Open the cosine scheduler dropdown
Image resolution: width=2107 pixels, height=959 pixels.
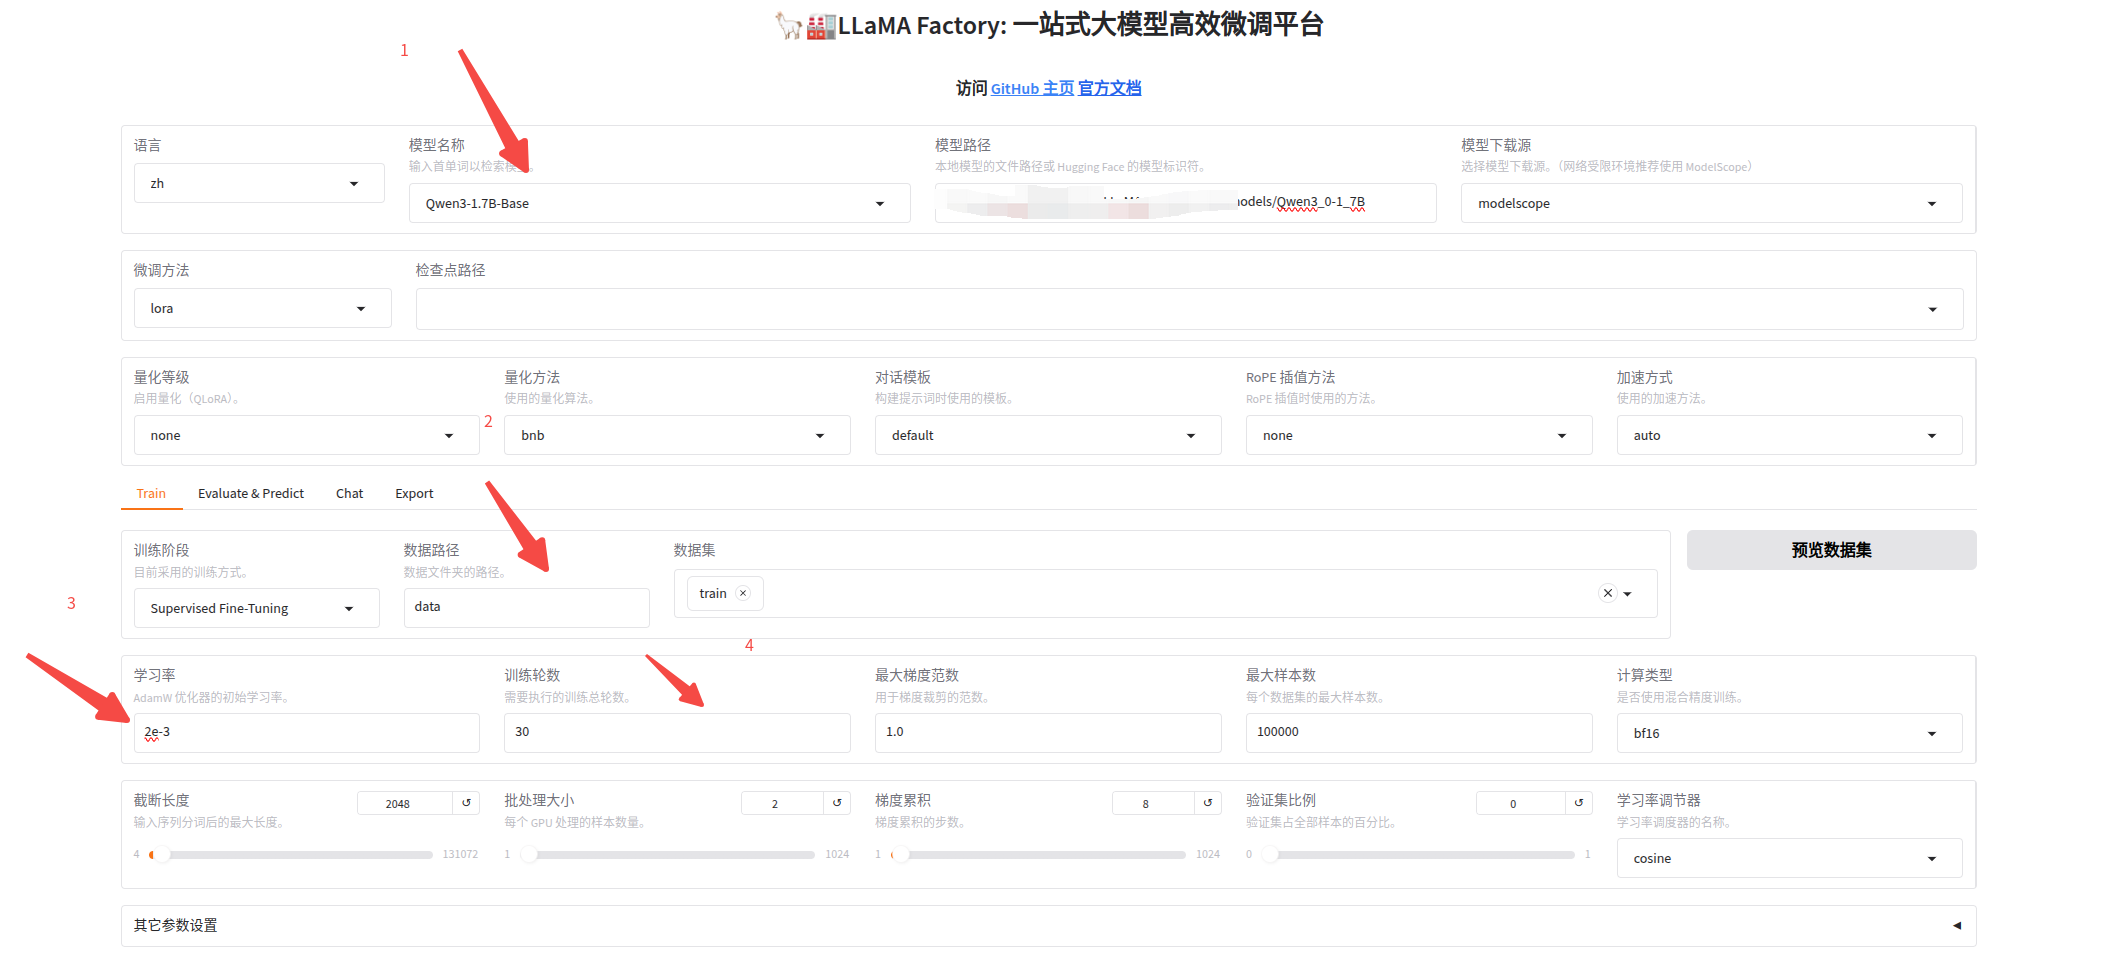(x=1789, y=858)
